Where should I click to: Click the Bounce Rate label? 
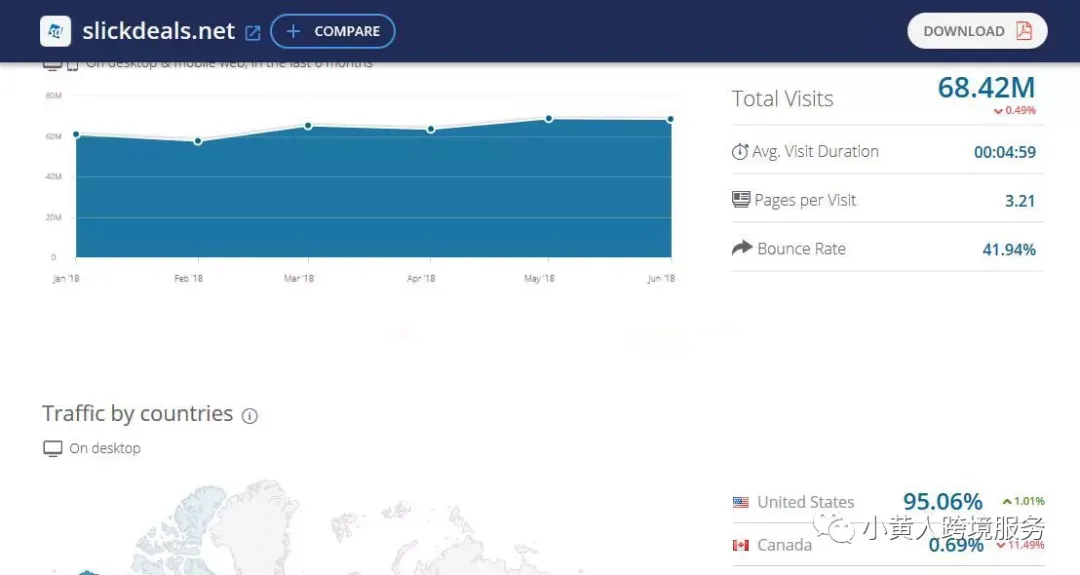(801, 249)
